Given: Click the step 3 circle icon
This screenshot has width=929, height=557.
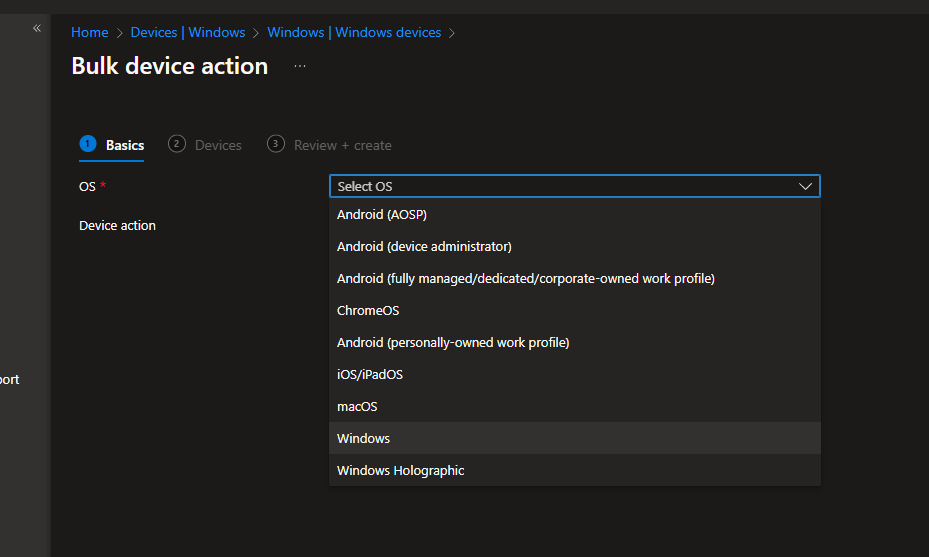Looking at the screenshot, I should pyautogui.click(x=276, y=144).
